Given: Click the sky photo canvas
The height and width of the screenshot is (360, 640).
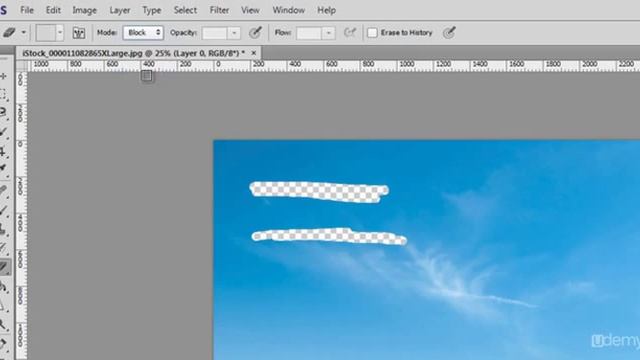Looking at the screenshot, I should point(427,250).
